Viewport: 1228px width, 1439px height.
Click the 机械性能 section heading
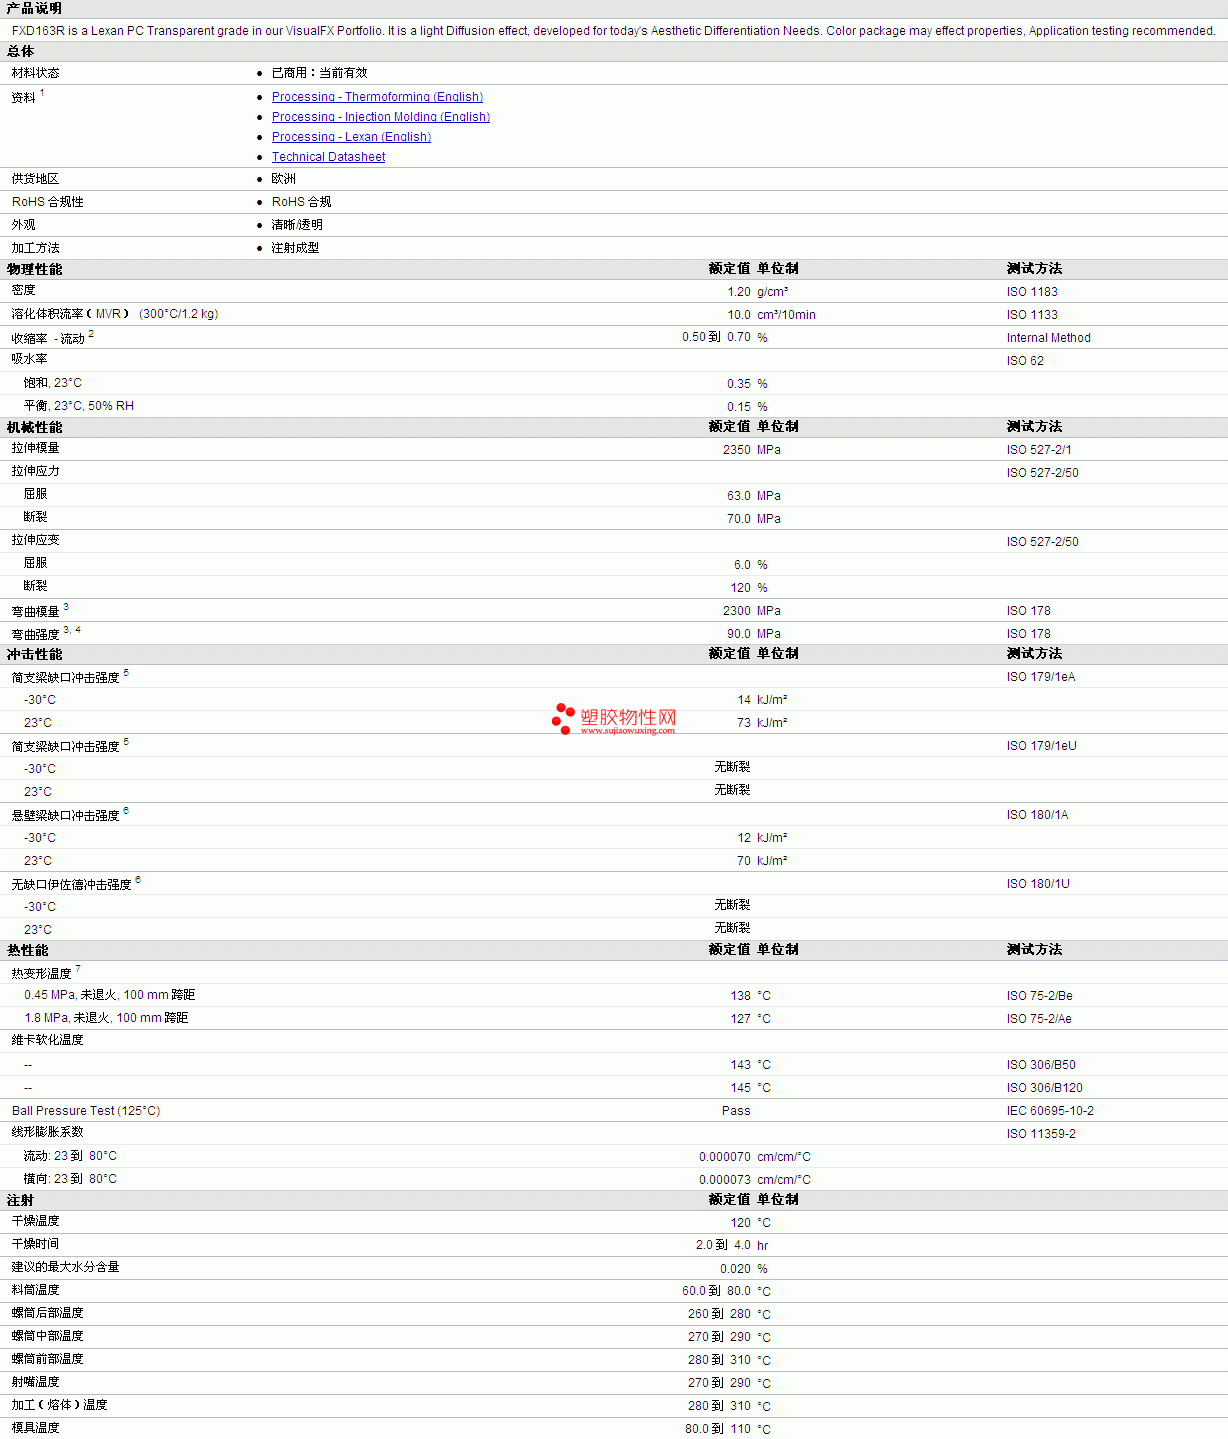pos(34,427)
